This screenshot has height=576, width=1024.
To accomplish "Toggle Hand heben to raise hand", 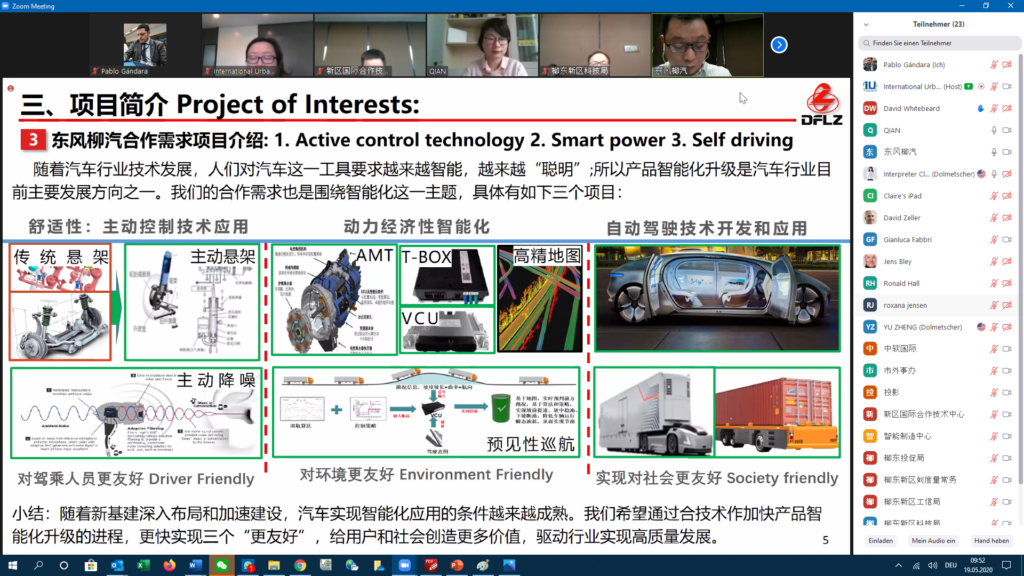I will (x=991, y=540).
